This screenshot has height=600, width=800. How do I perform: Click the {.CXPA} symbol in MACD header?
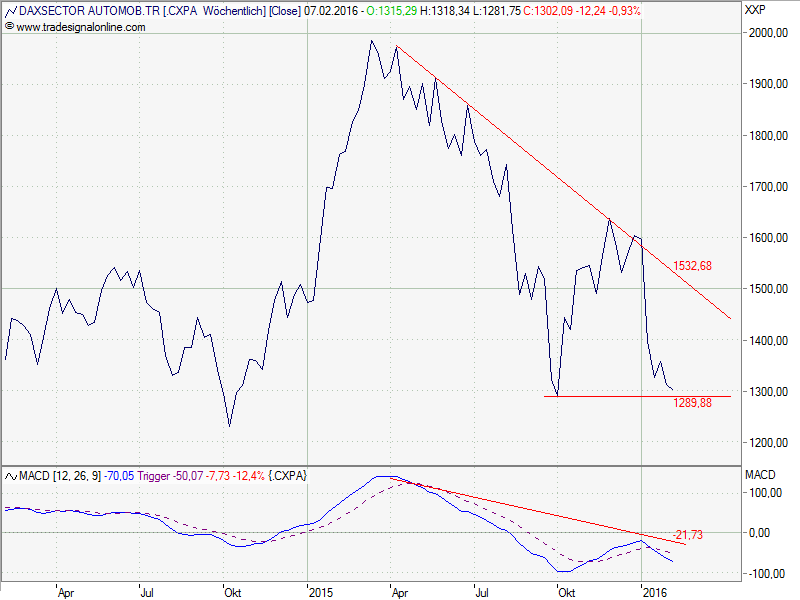(288, 476)
